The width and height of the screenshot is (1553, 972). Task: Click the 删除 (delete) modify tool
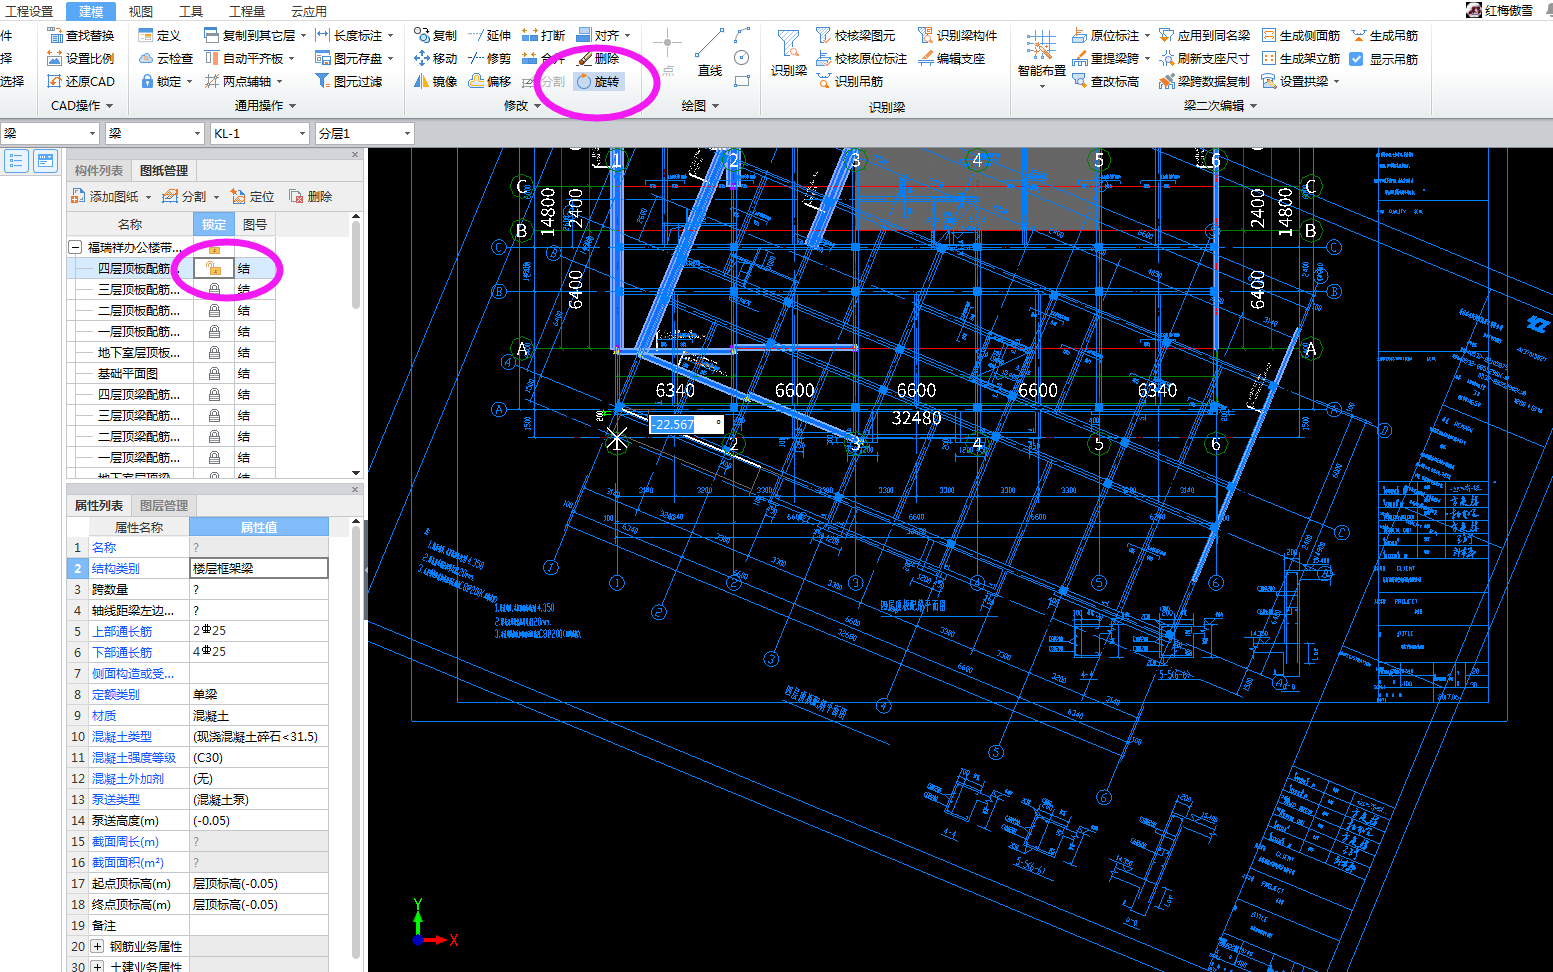tap(599, 58)
